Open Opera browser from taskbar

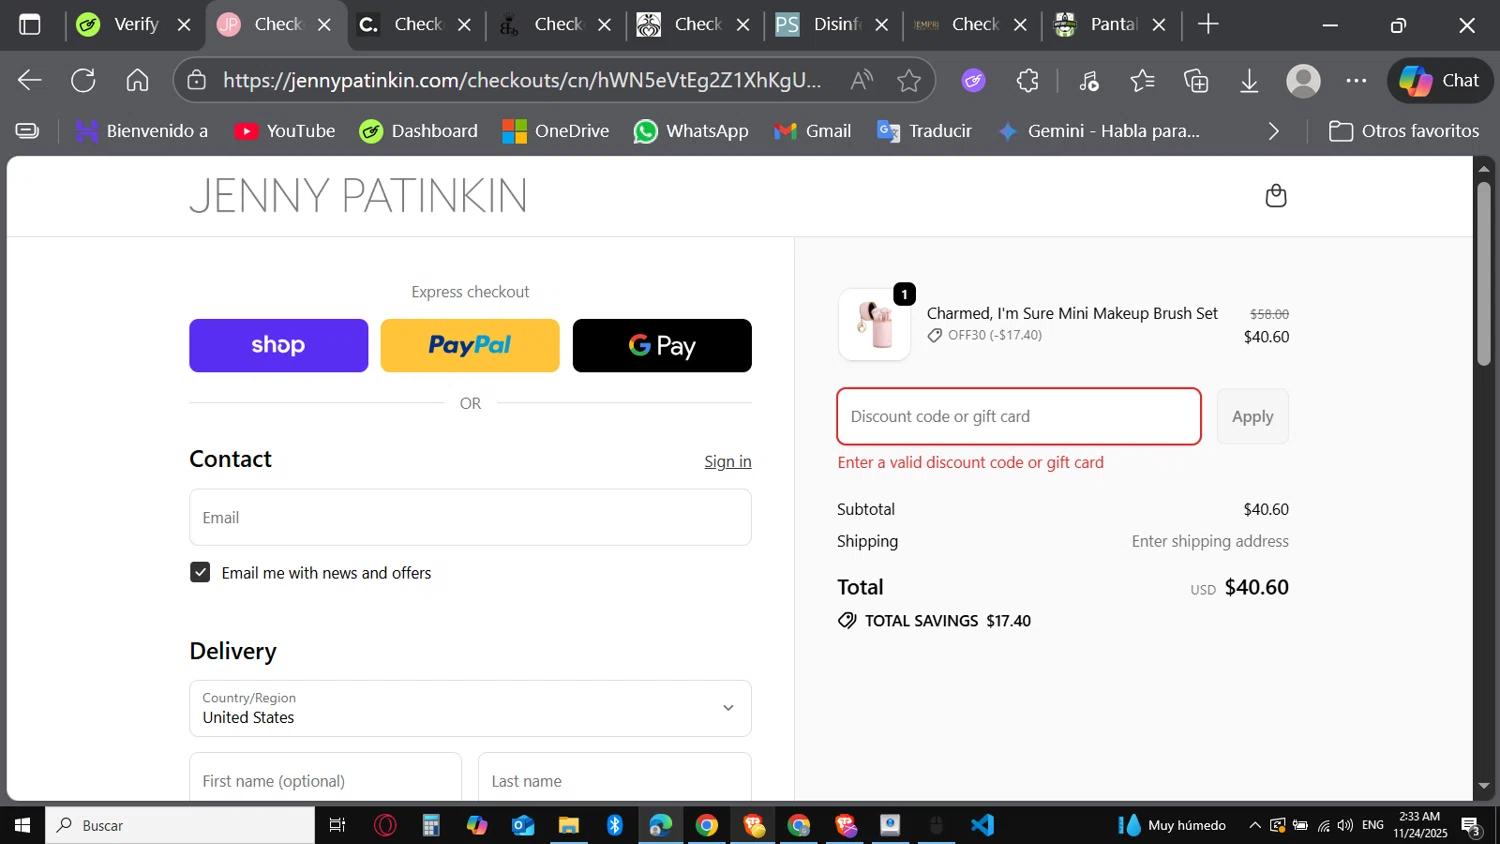385,825
